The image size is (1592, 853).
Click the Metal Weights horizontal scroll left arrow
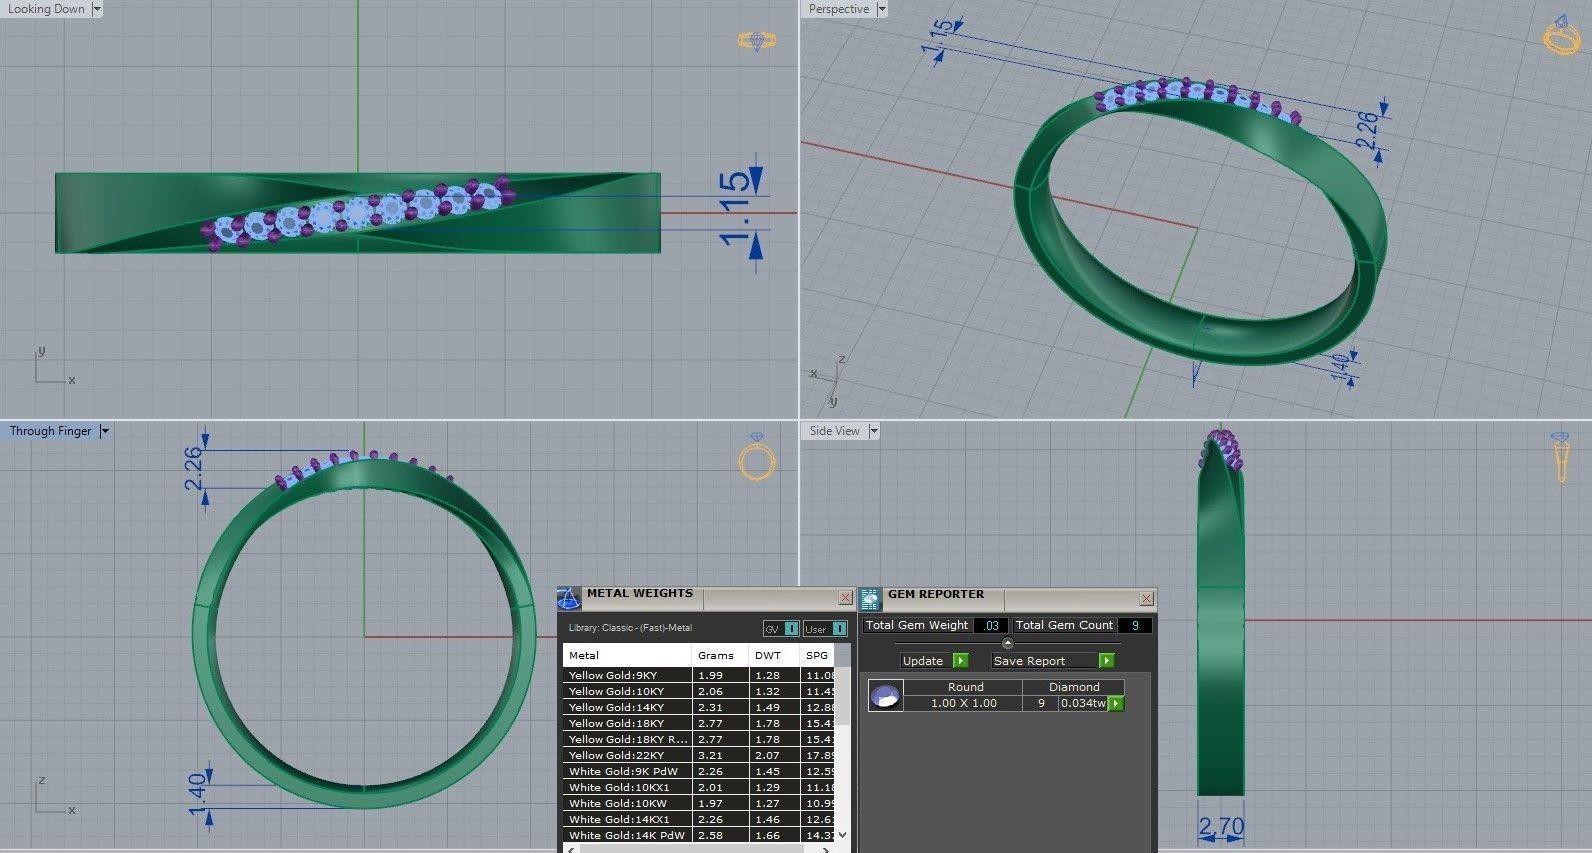(x=570, y=849)
